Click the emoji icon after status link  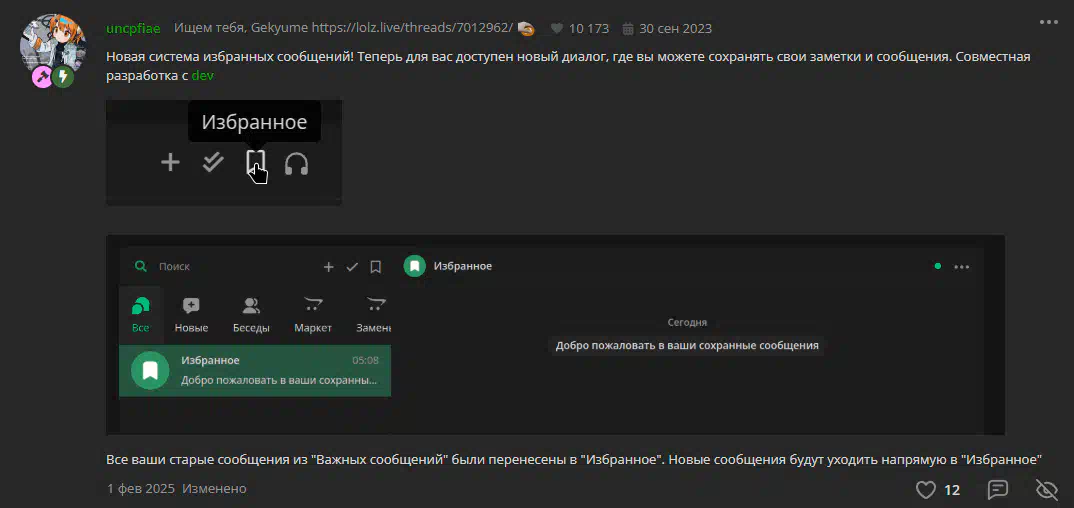point(525,28)
